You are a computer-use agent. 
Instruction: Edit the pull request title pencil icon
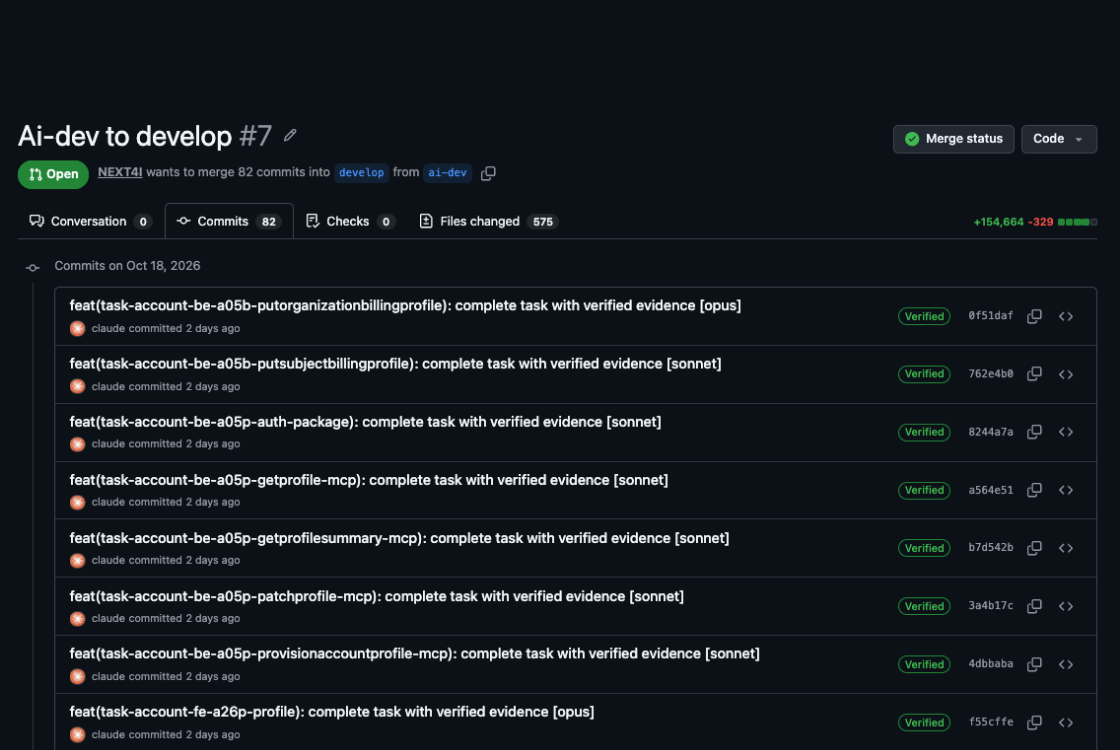click(x=290, y=135)
